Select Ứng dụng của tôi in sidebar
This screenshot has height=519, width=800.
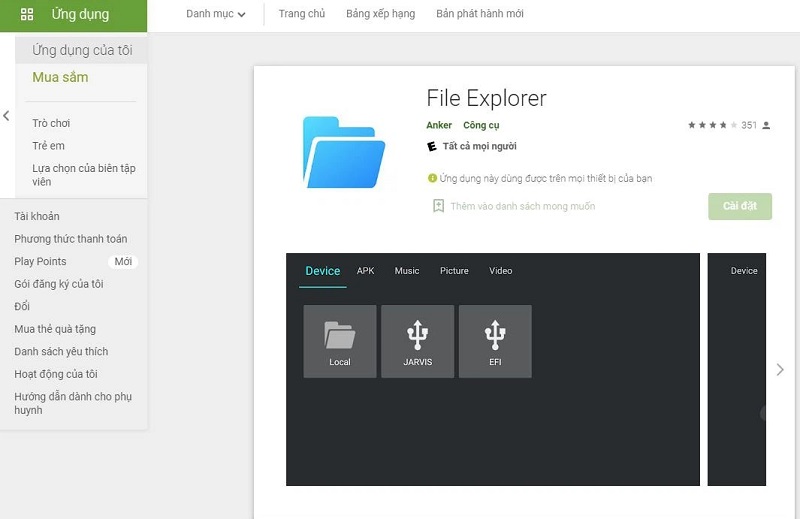82,50
